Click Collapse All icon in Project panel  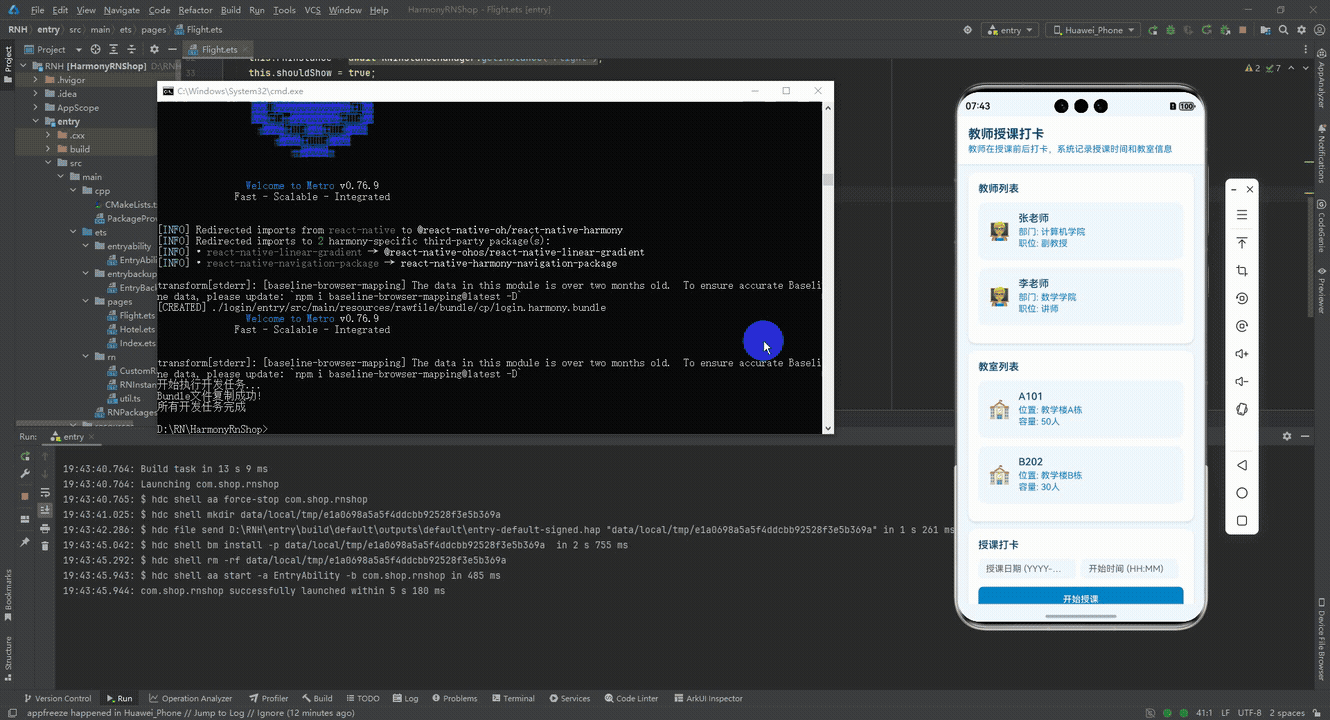click(133, 49)
